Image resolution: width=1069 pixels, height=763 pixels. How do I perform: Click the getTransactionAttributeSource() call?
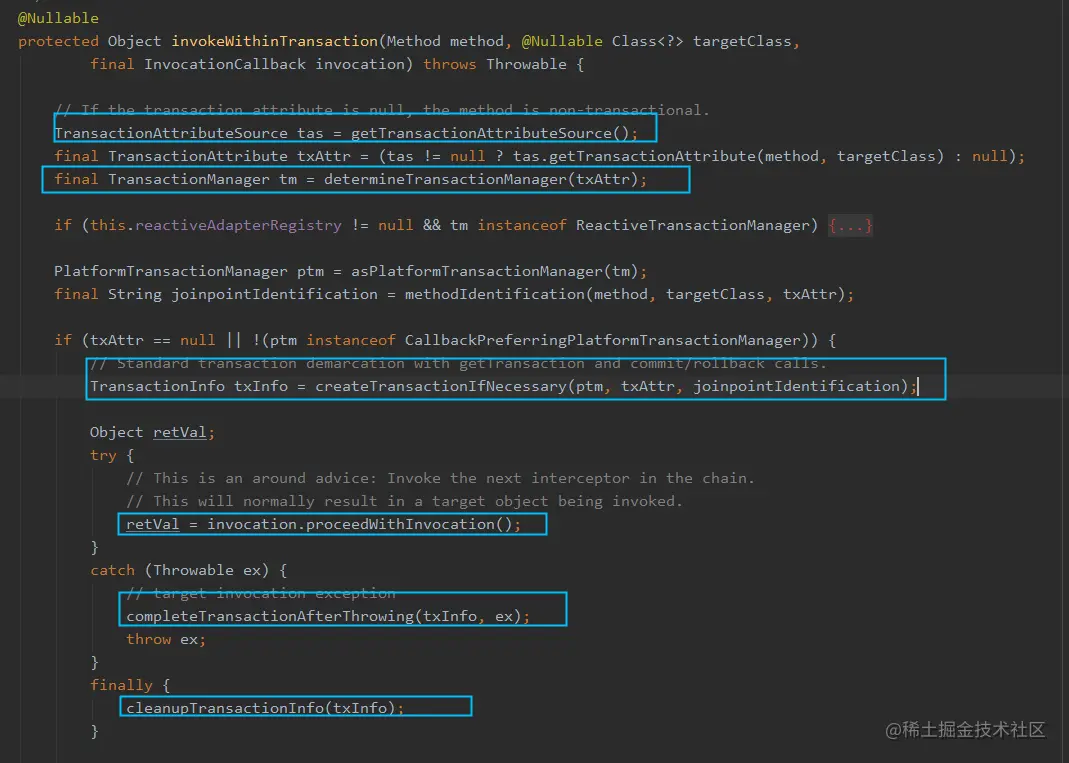click(x=490, y=133)
